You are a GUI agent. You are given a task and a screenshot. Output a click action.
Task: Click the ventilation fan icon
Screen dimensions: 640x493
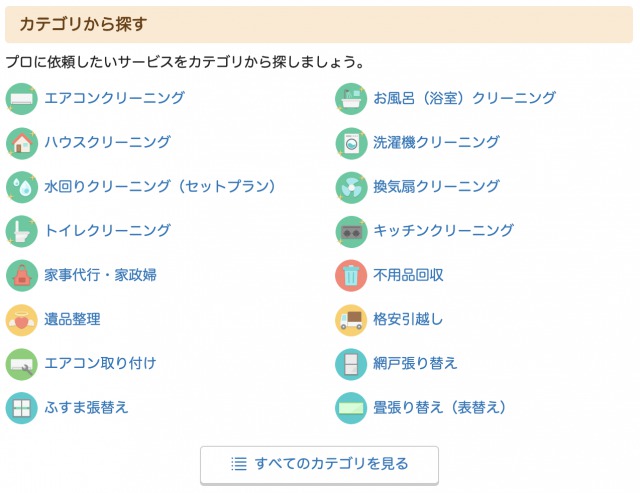(351, 187)
